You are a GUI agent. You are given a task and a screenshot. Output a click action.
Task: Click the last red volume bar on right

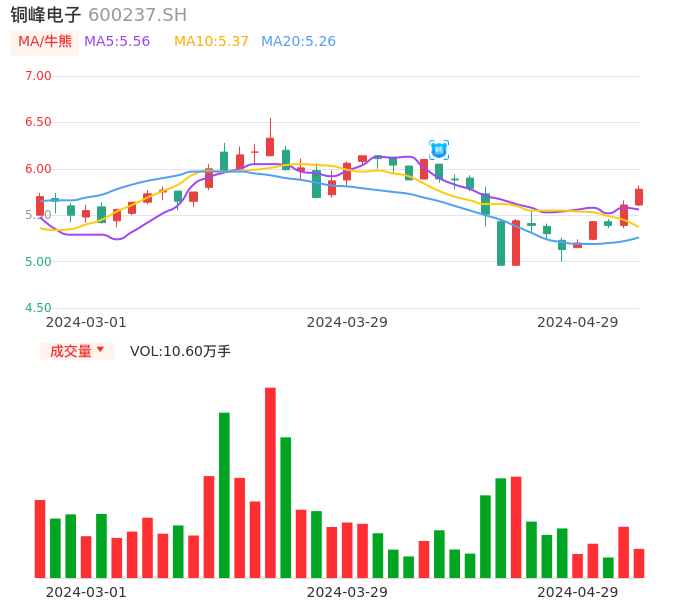point(639,564)
